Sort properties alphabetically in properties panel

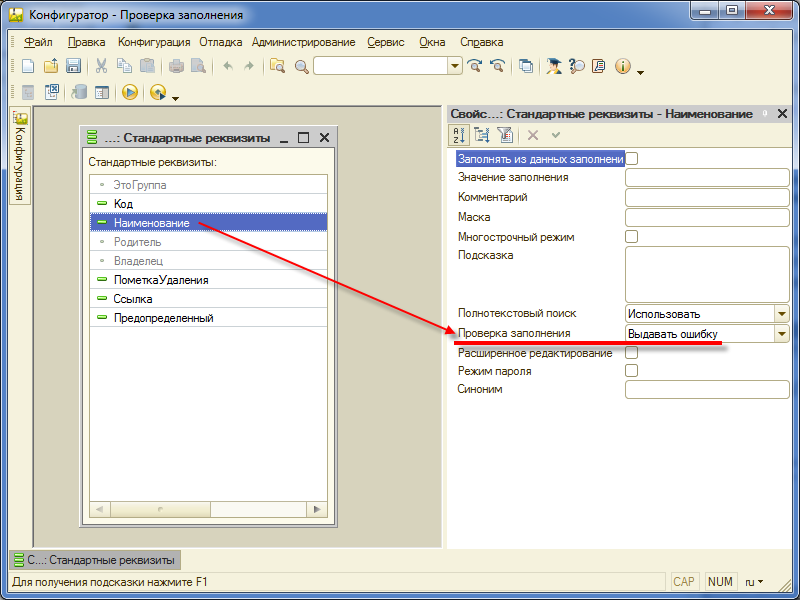coord(459,135)
